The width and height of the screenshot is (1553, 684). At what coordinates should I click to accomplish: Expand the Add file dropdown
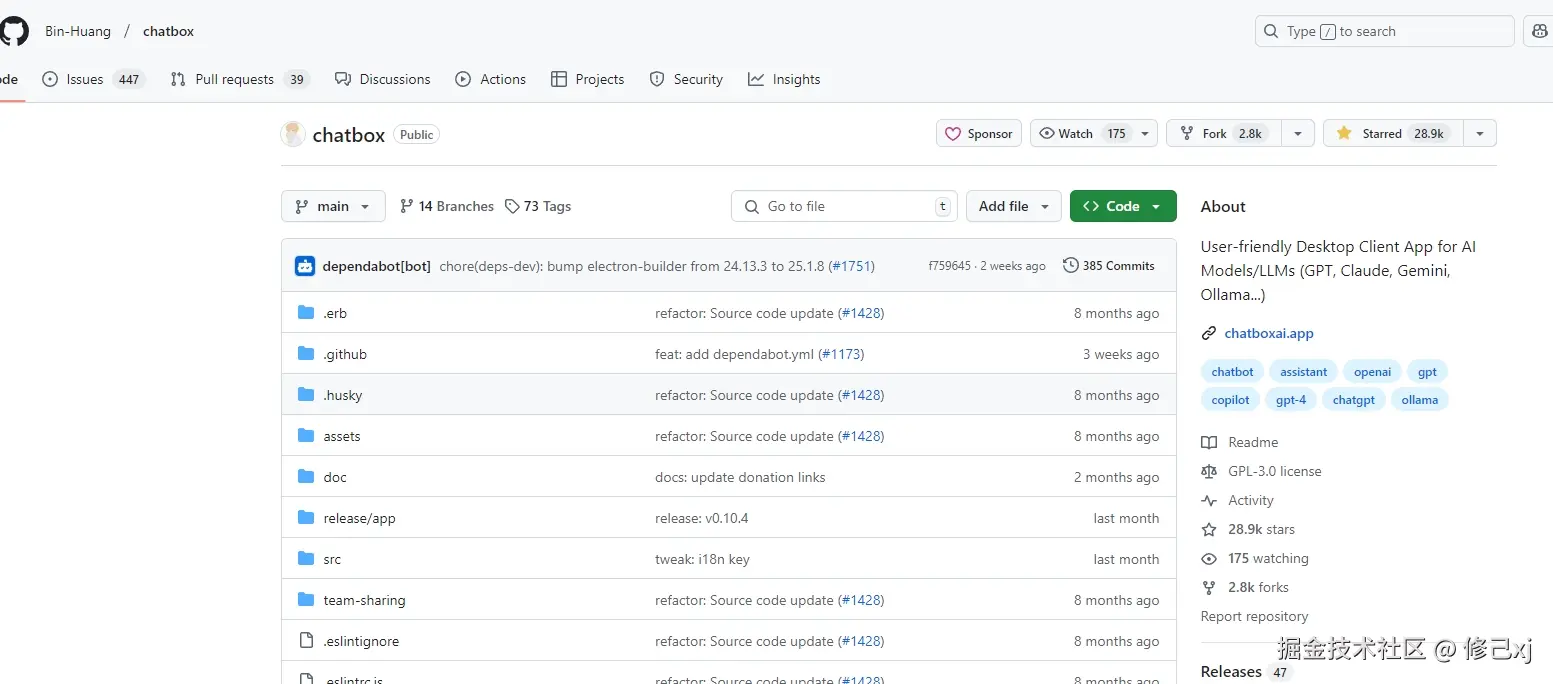pyautogui.click(x=1014, y=206)
